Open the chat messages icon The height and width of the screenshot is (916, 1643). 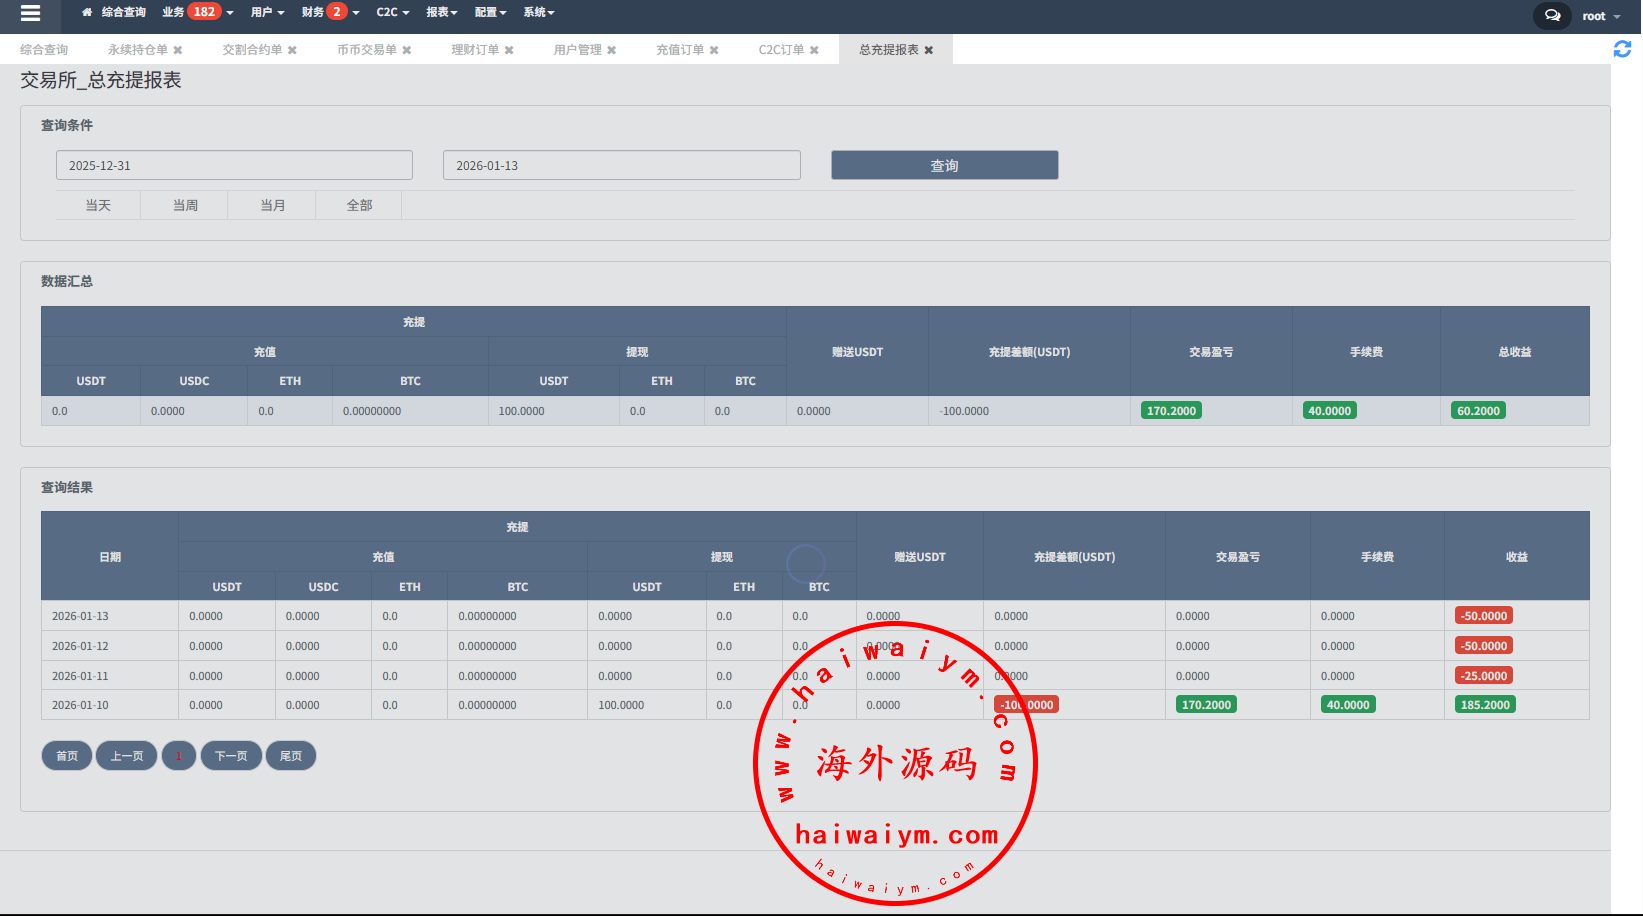1552,16
